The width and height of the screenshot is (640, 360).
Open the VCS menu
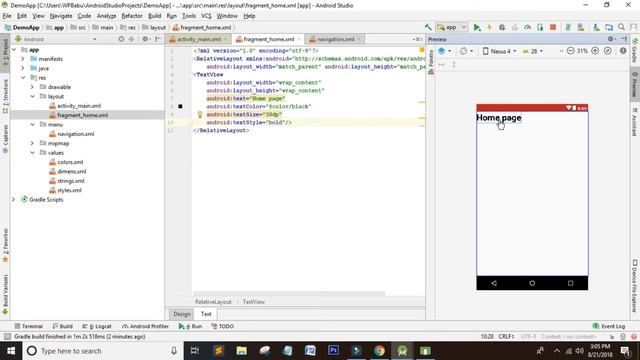click(206, 16)
